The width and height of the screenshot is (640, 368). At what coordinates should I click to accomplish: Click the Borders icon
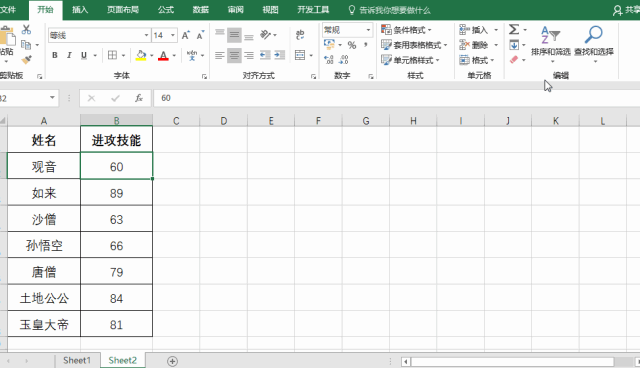112,55
